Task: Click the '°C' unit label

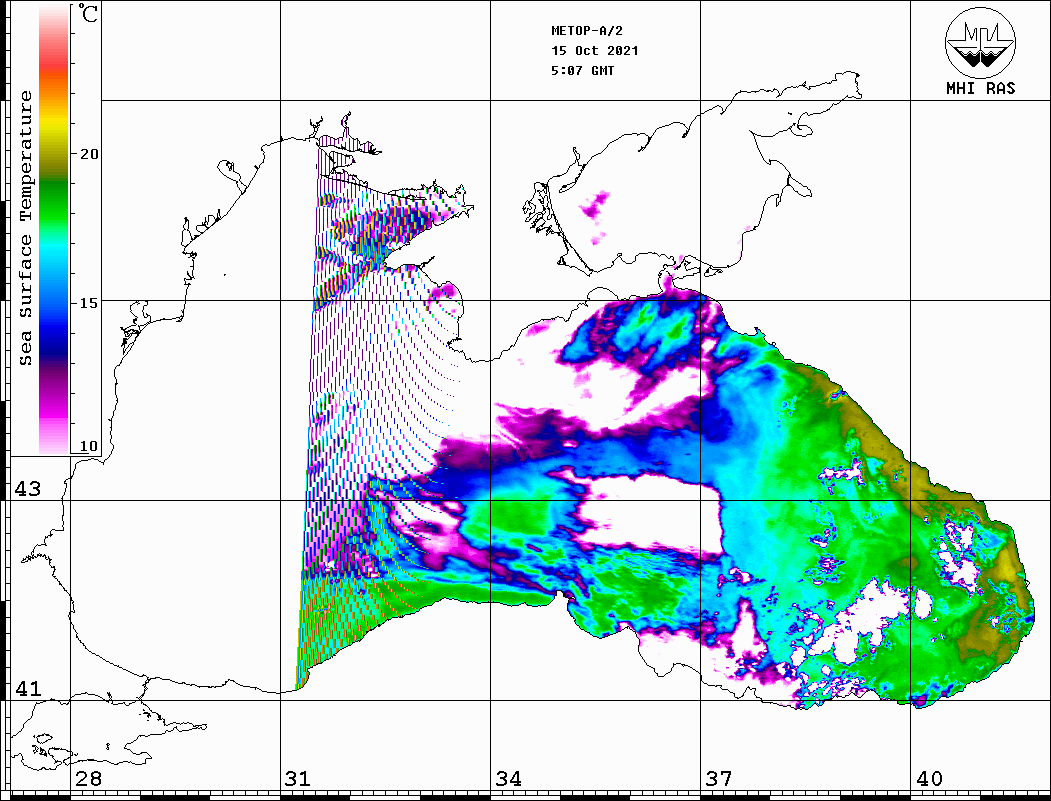Action: [88, 13]
